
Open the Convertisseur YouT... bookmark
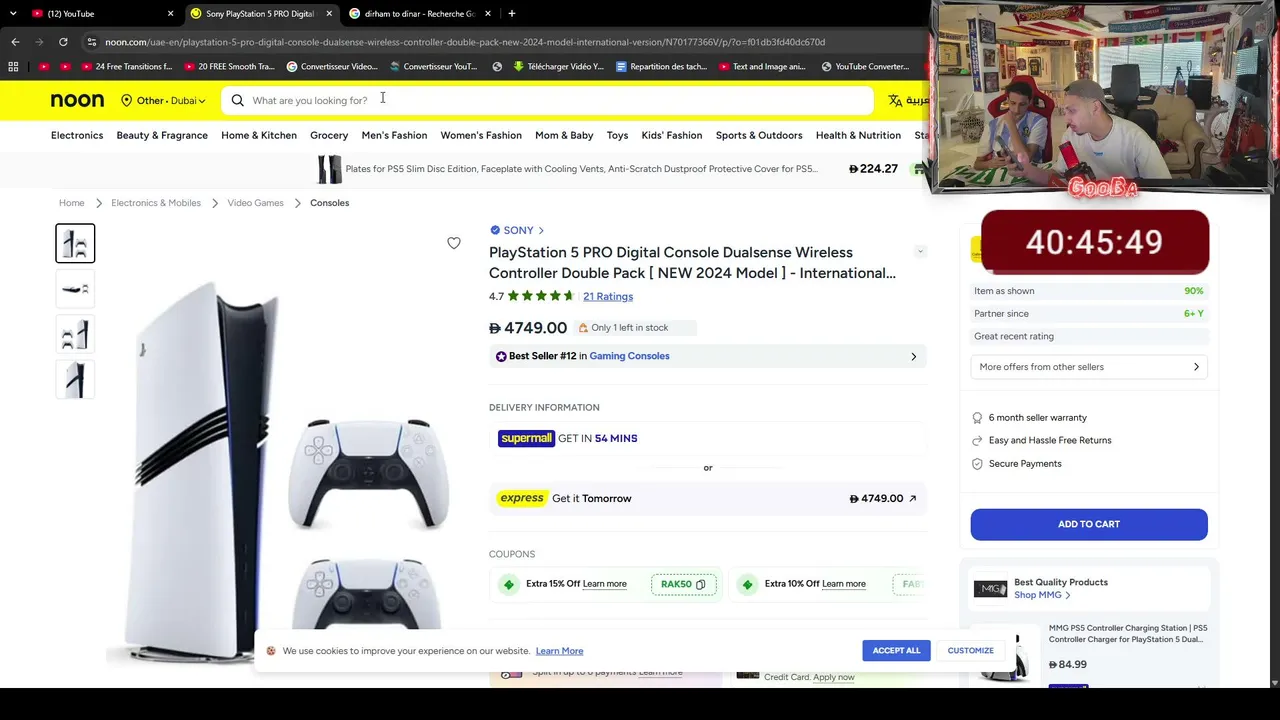click(434, 67)
